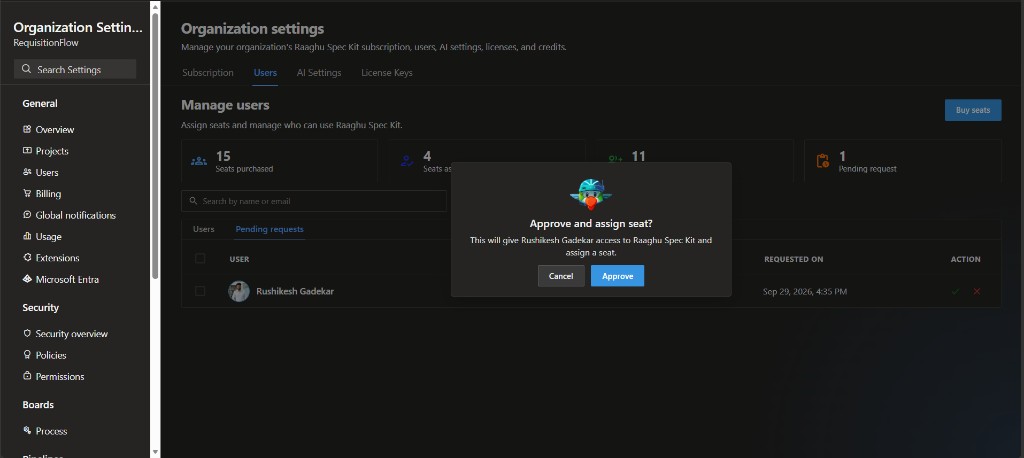Switch to the Users sub-tab in table
Image resolution: width=1024 pixels, height=458 pixels.
coord(204,229)
